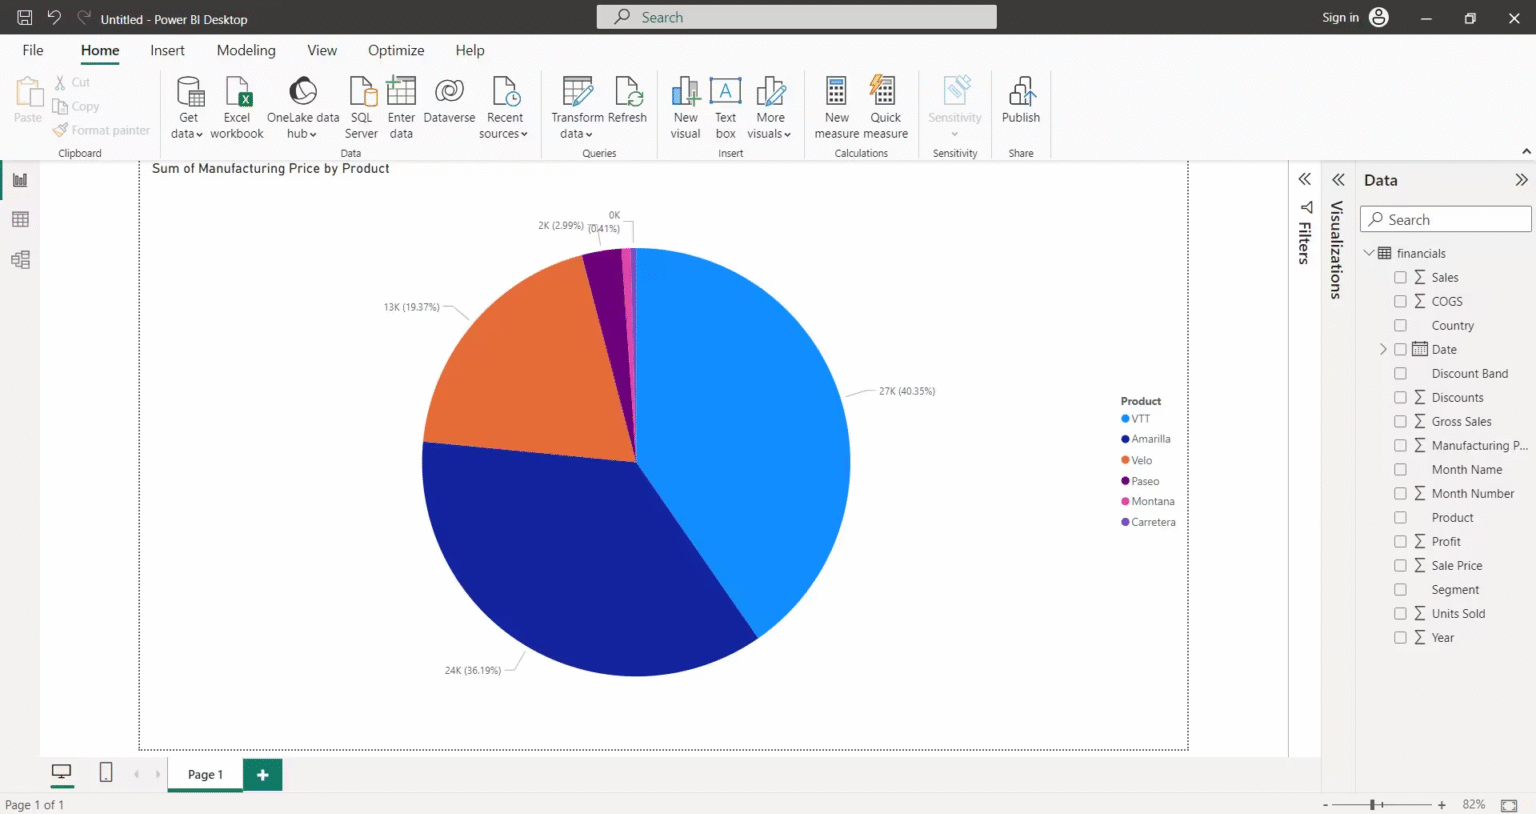Check the Sales field checkbox
Image resolution: width=1536 pixels, height=814 pixels.
1400,277
